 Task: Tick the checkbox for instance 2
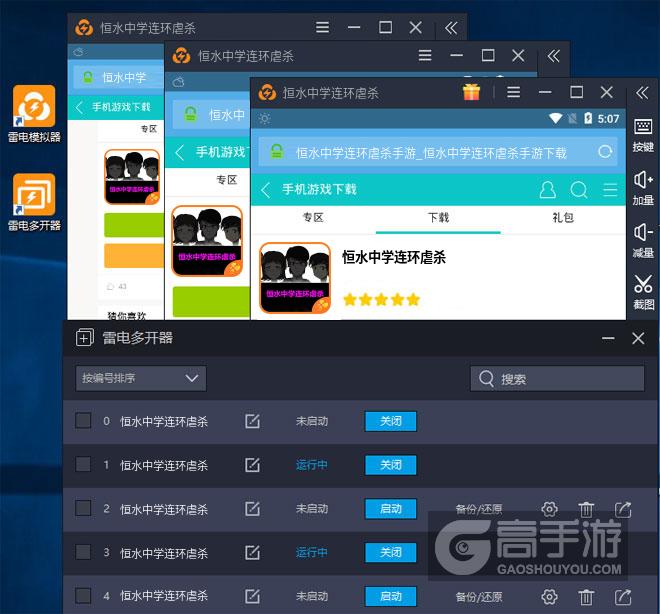click(x=83, y=508)
